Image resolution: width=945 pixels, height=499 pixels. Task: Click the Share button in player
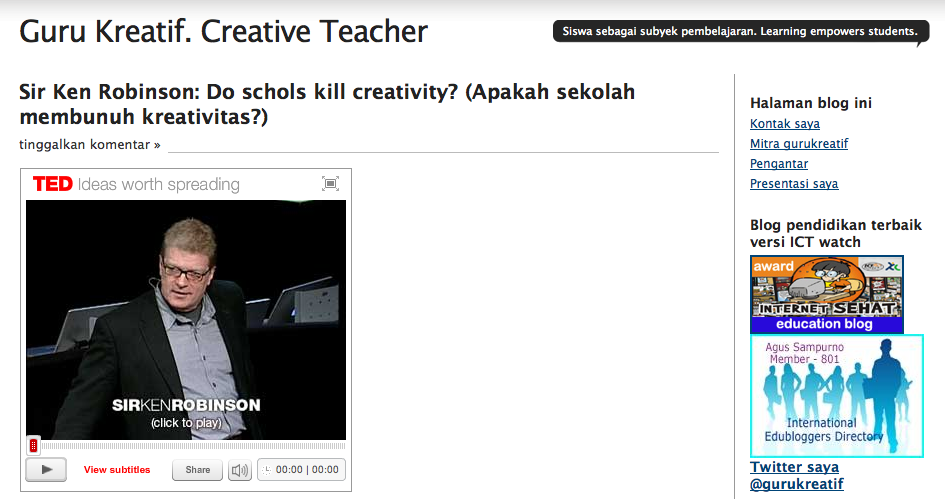point(198,470)
